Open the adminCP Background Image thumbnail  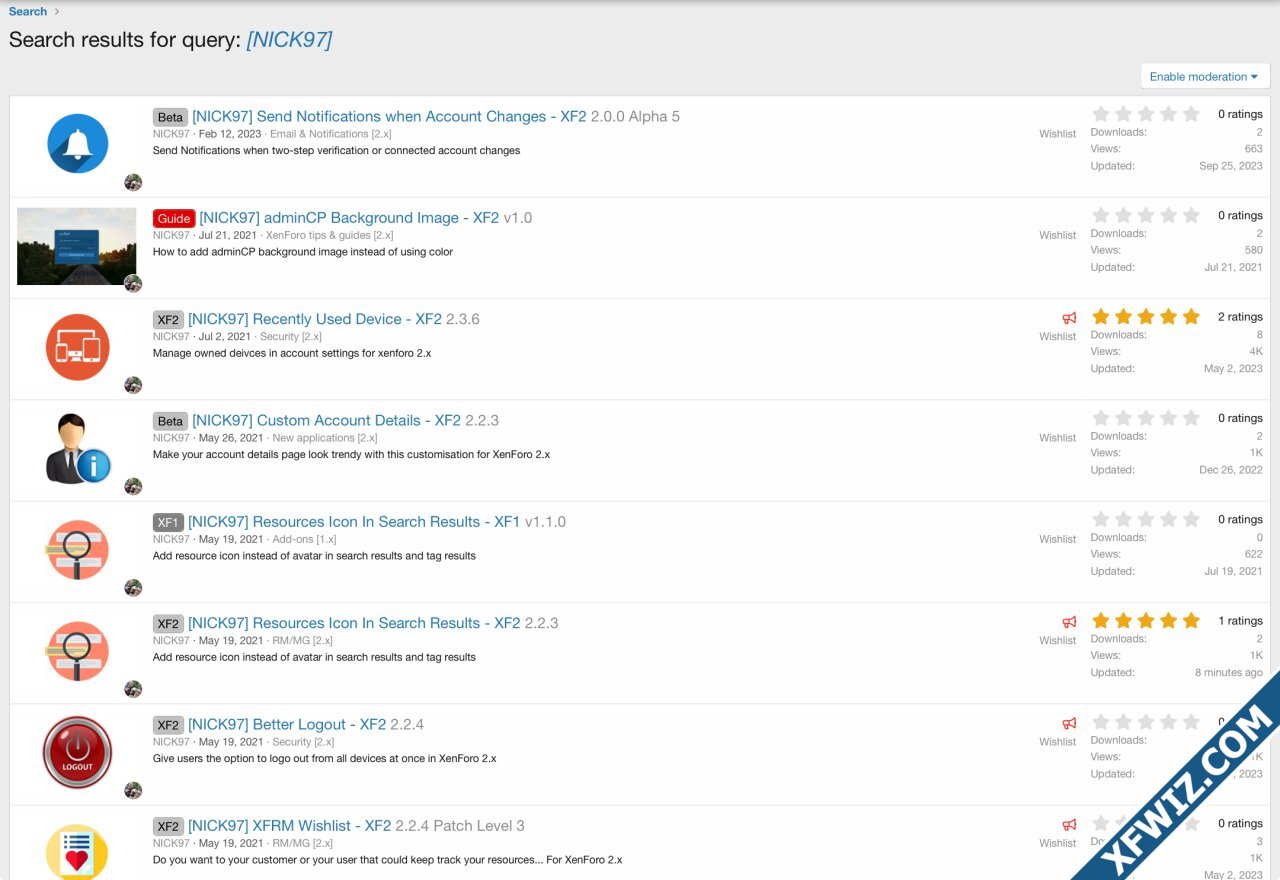[x=77, y=246]
